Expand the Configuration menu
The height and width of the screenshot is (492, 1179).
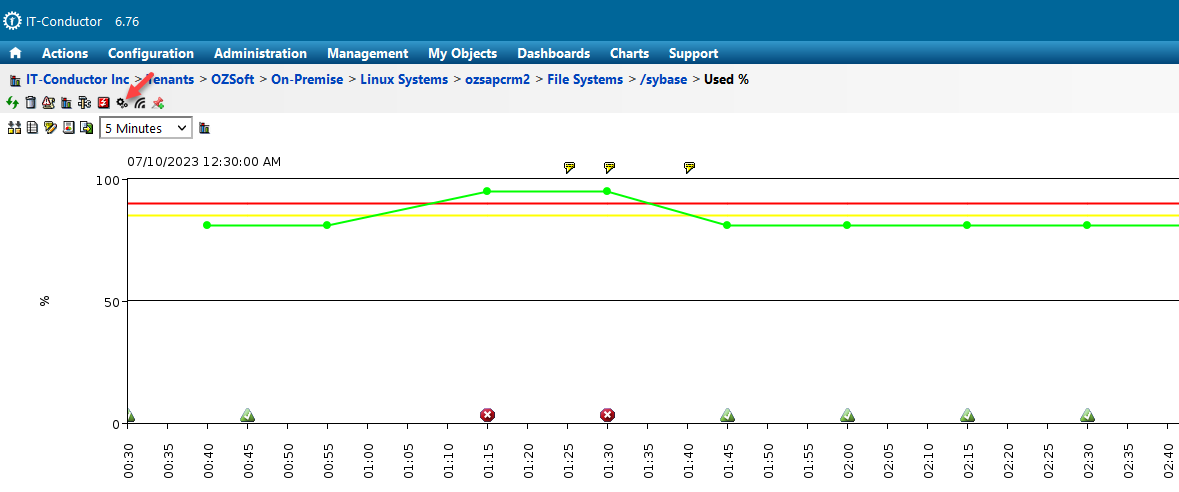click(151, 54)
